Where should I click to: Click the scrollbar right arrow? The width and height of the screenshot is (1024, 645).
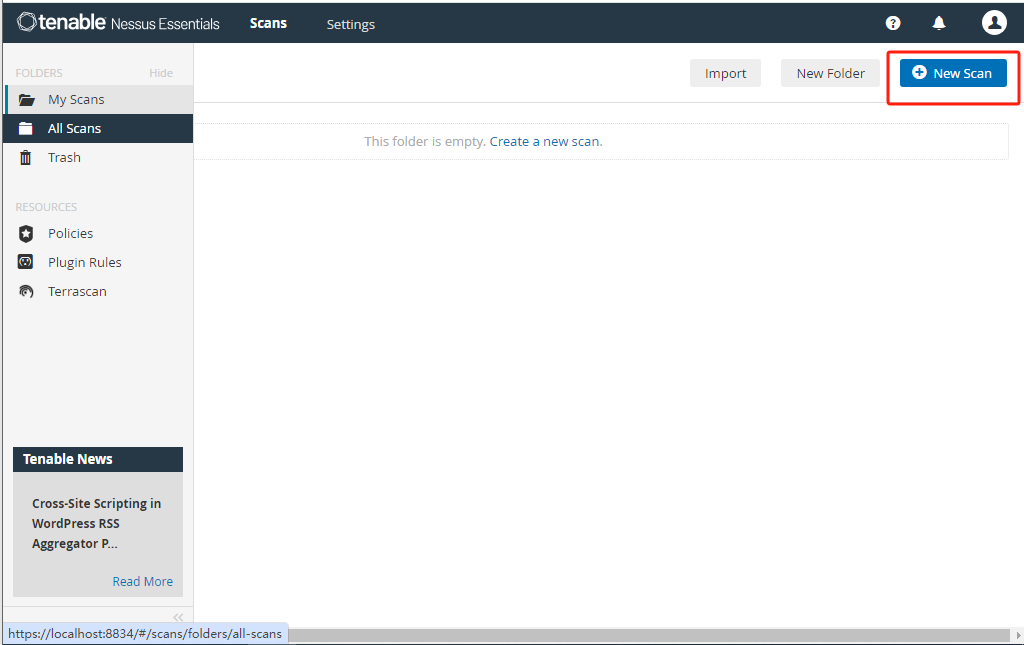click(x=1017, y=635)
